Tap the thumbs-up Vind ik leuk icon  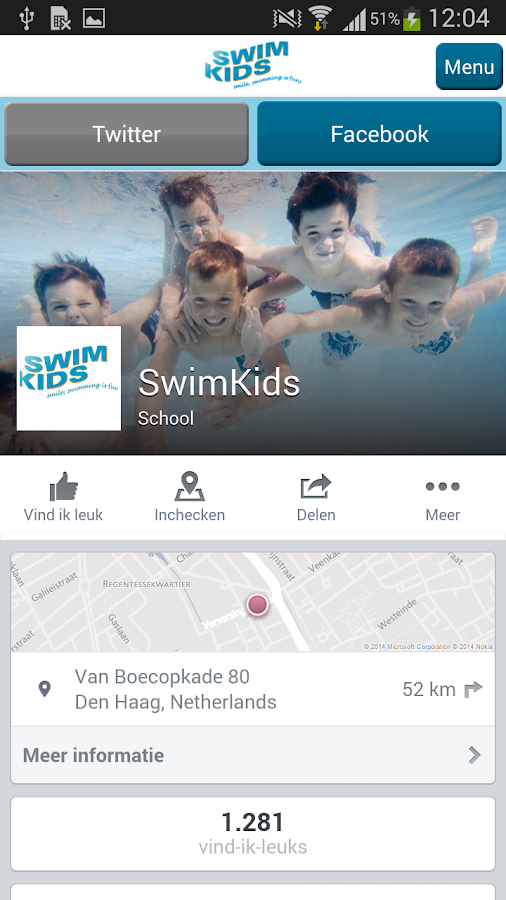(63, 487)
